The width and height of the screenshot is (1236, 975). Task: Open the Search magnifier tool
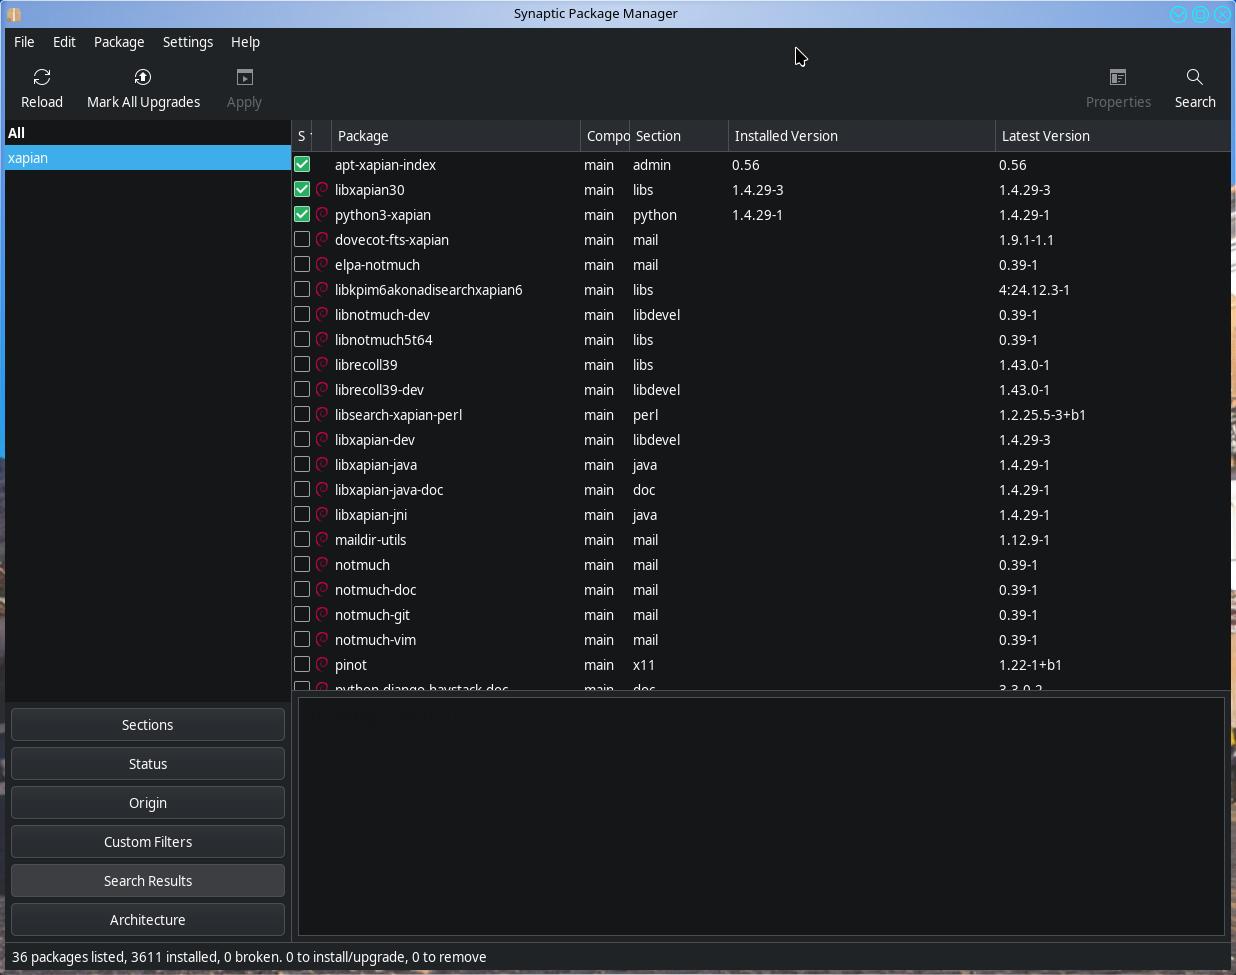(x=1195, y=78)
